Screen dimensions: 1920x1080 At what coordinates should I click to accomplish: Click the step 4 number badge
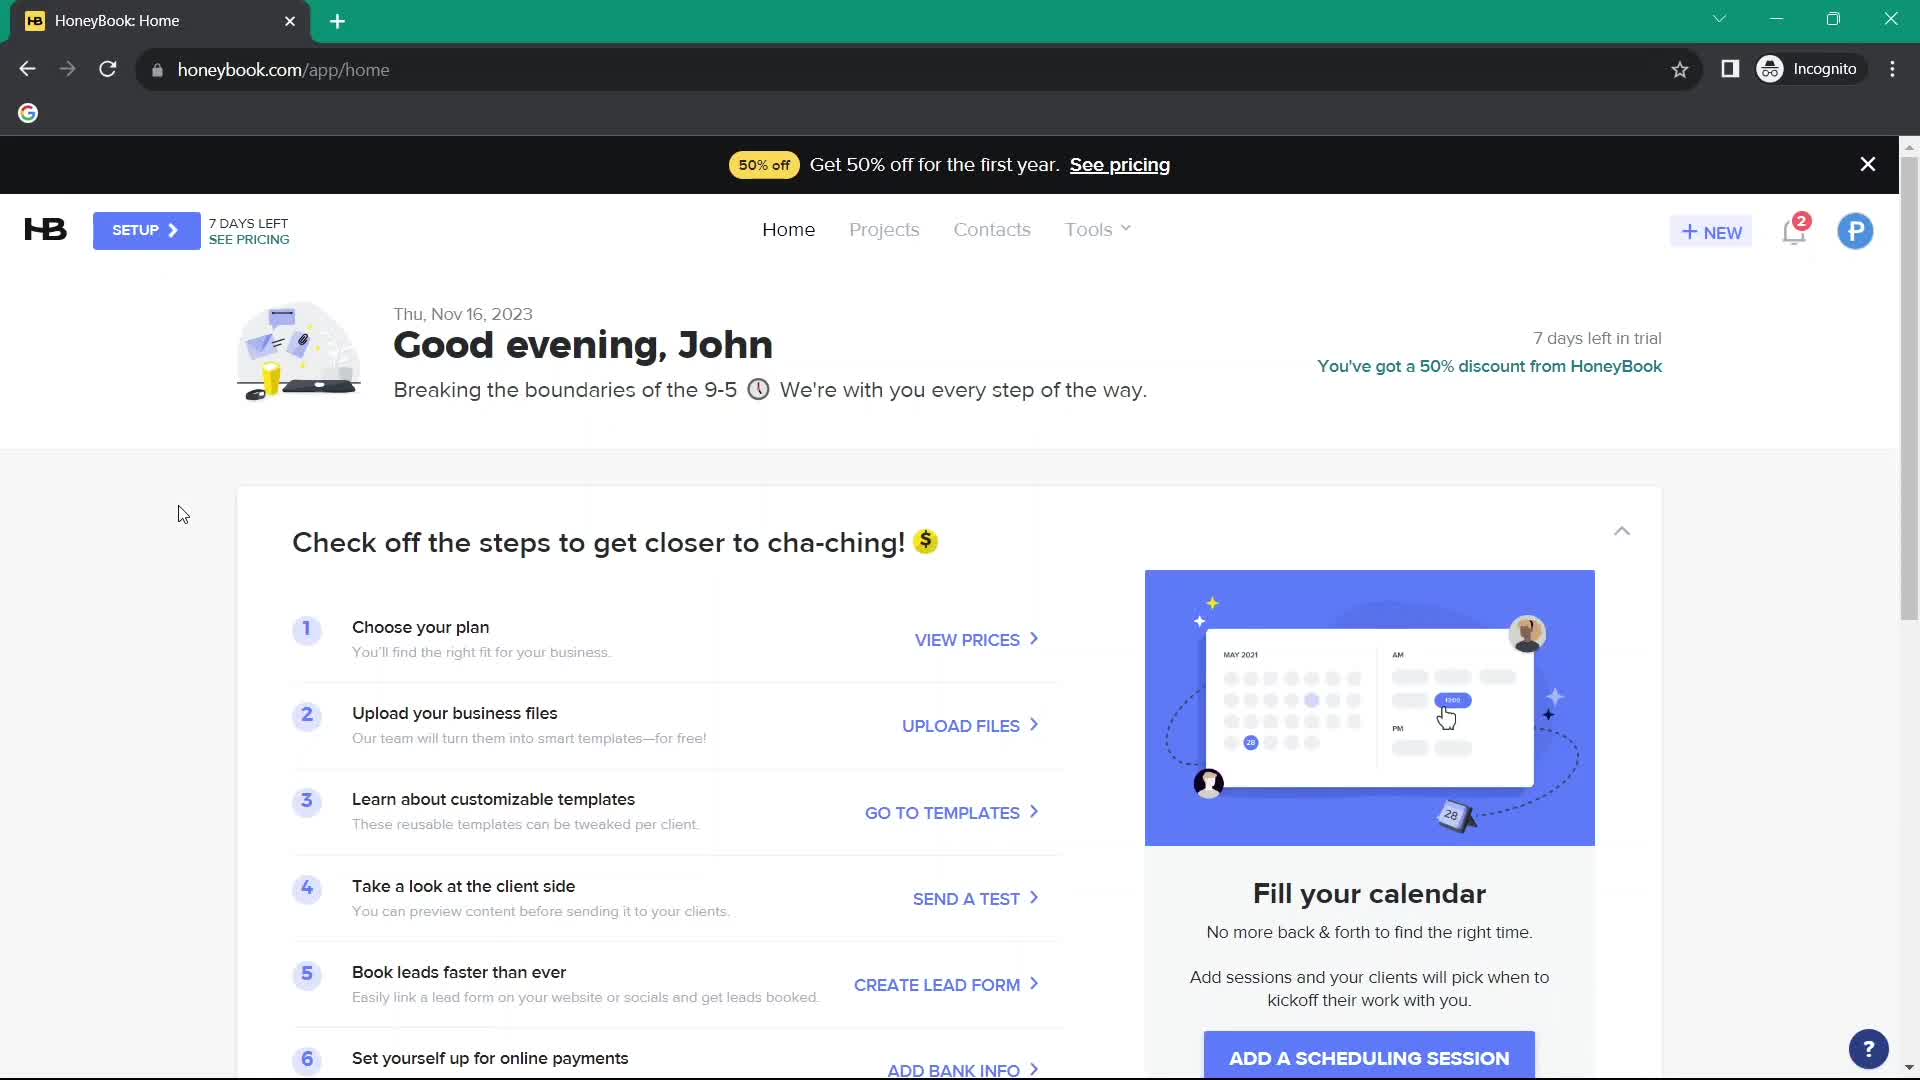[x=307, y=888]
